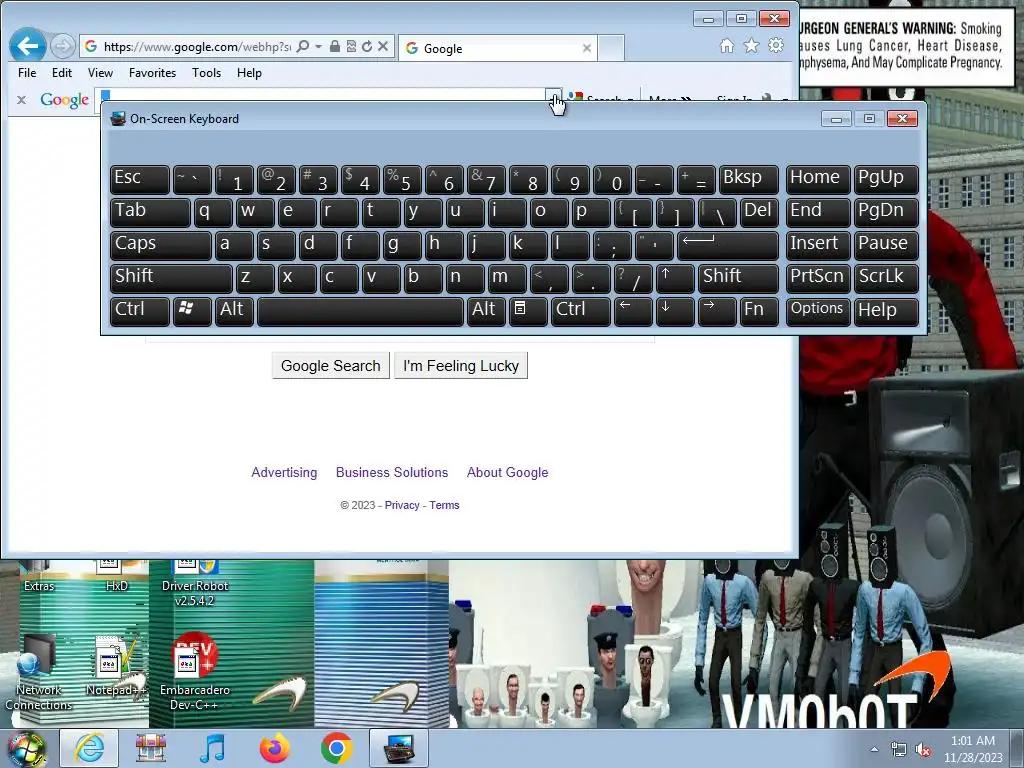The width and height of the screenshot is (1024, 768).
Task: Toggle the left Ctrl key on On-Screen Keyboard
Action: 140,310
